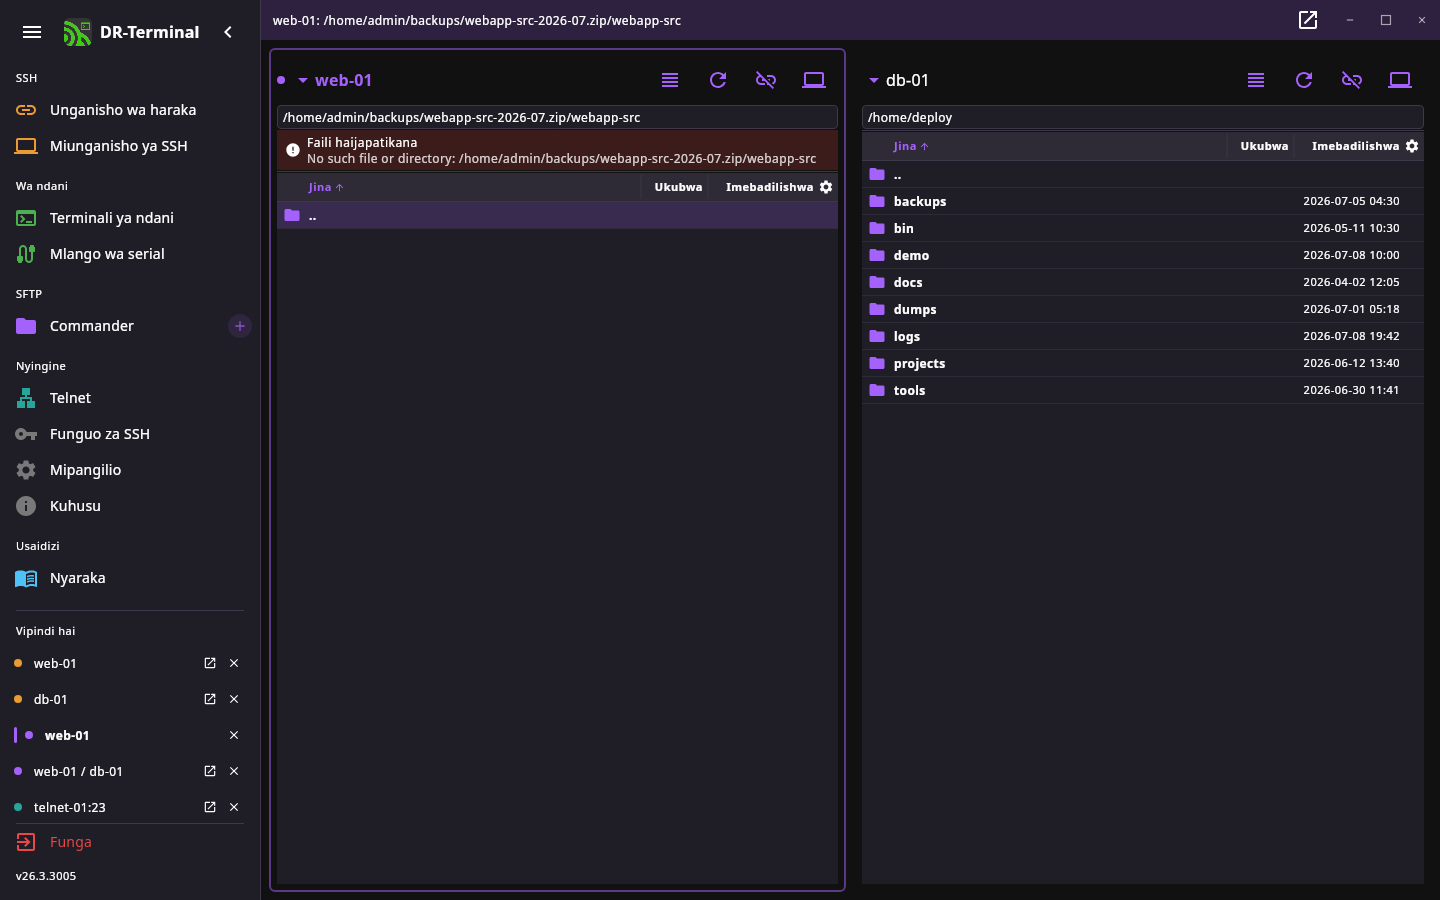
Task: Sort db-01 pane by Ukubwa
Action: (1264, 146)
